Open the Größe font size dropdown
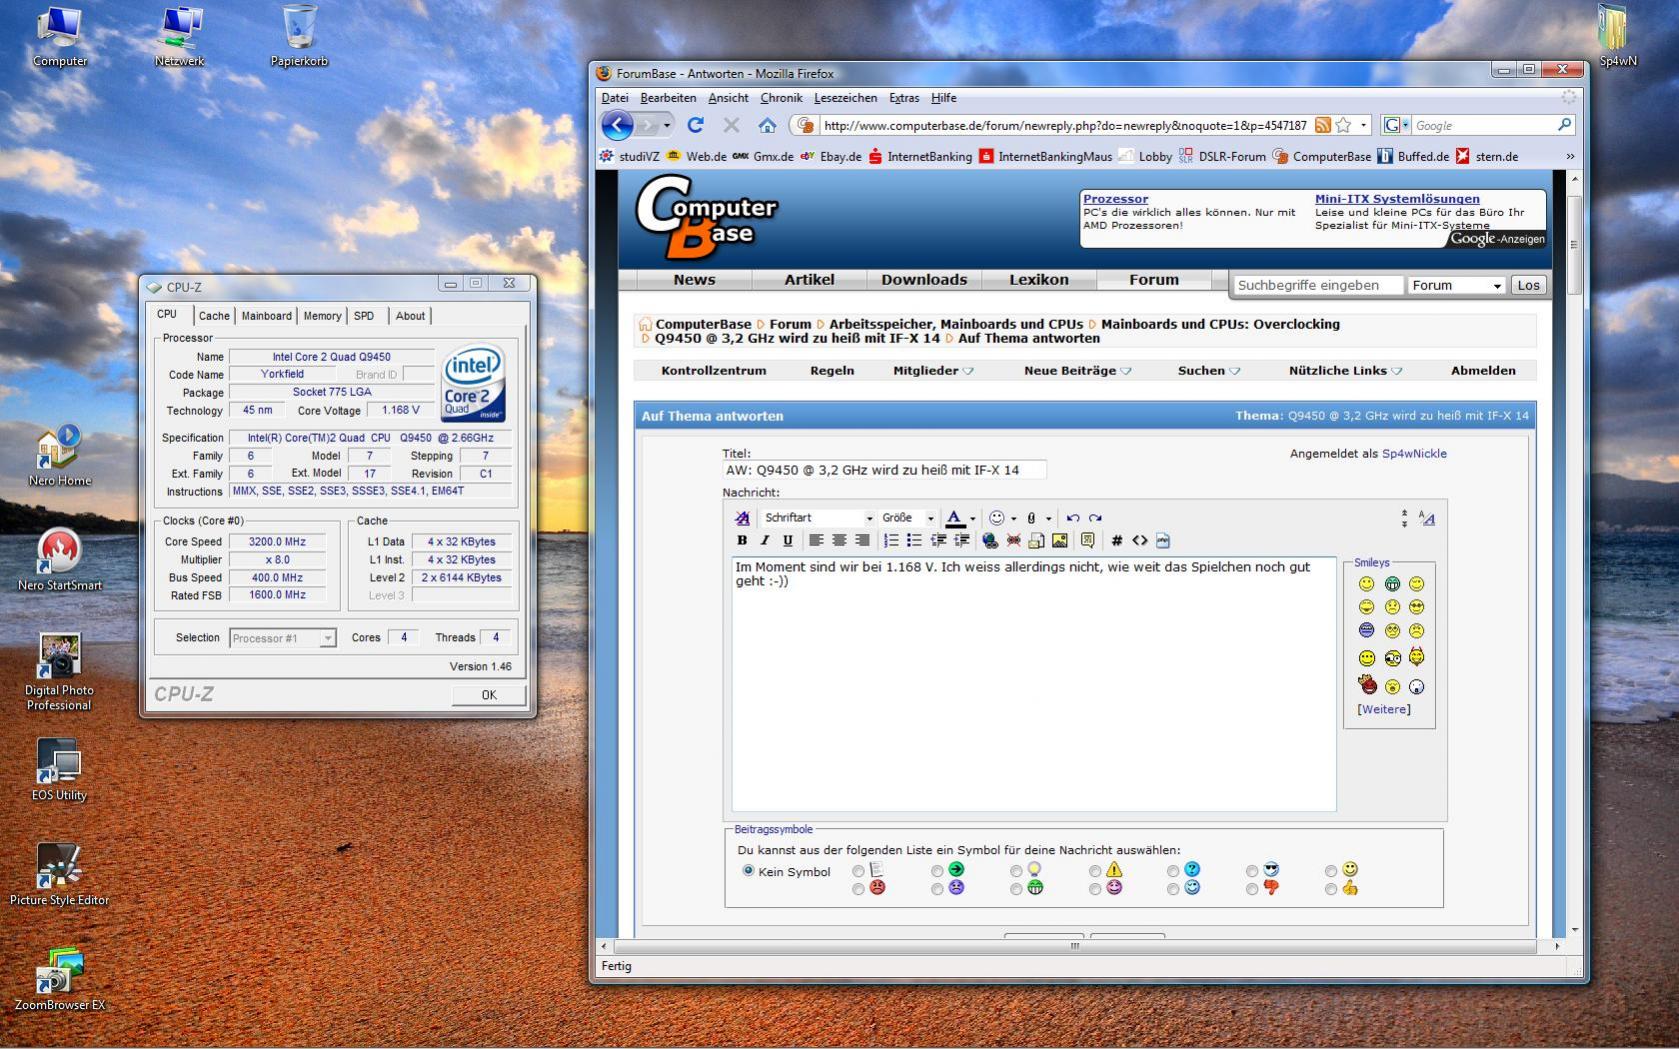Image resolution: width=1679 pixels, height=1049 pixels. pos(907,518)
